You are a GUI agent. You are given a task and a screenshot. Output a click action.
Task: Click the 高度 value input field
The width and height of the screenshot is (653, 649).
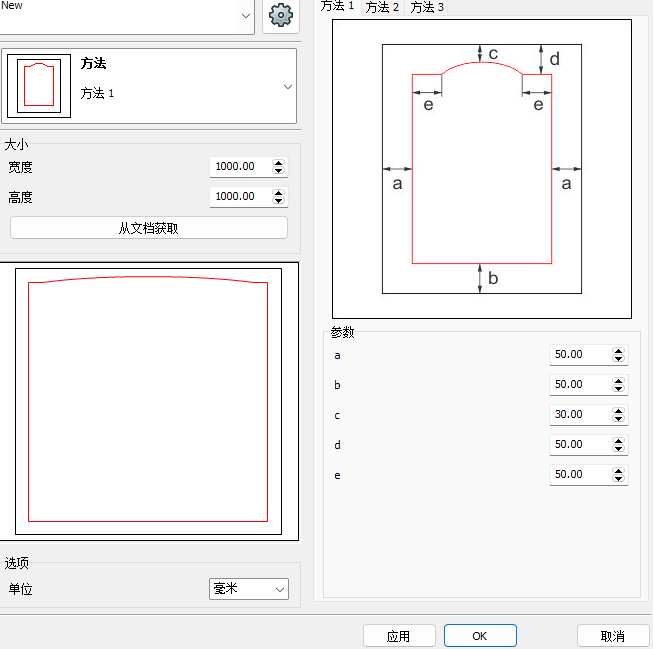239,197
